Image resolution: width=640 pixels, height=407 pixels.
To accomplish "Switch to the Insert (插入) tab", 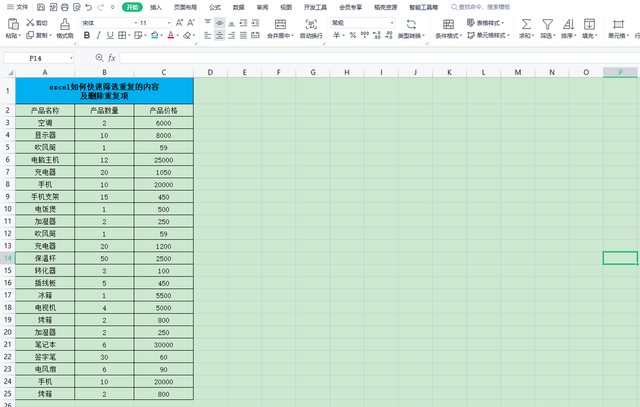I will [156, 7].
